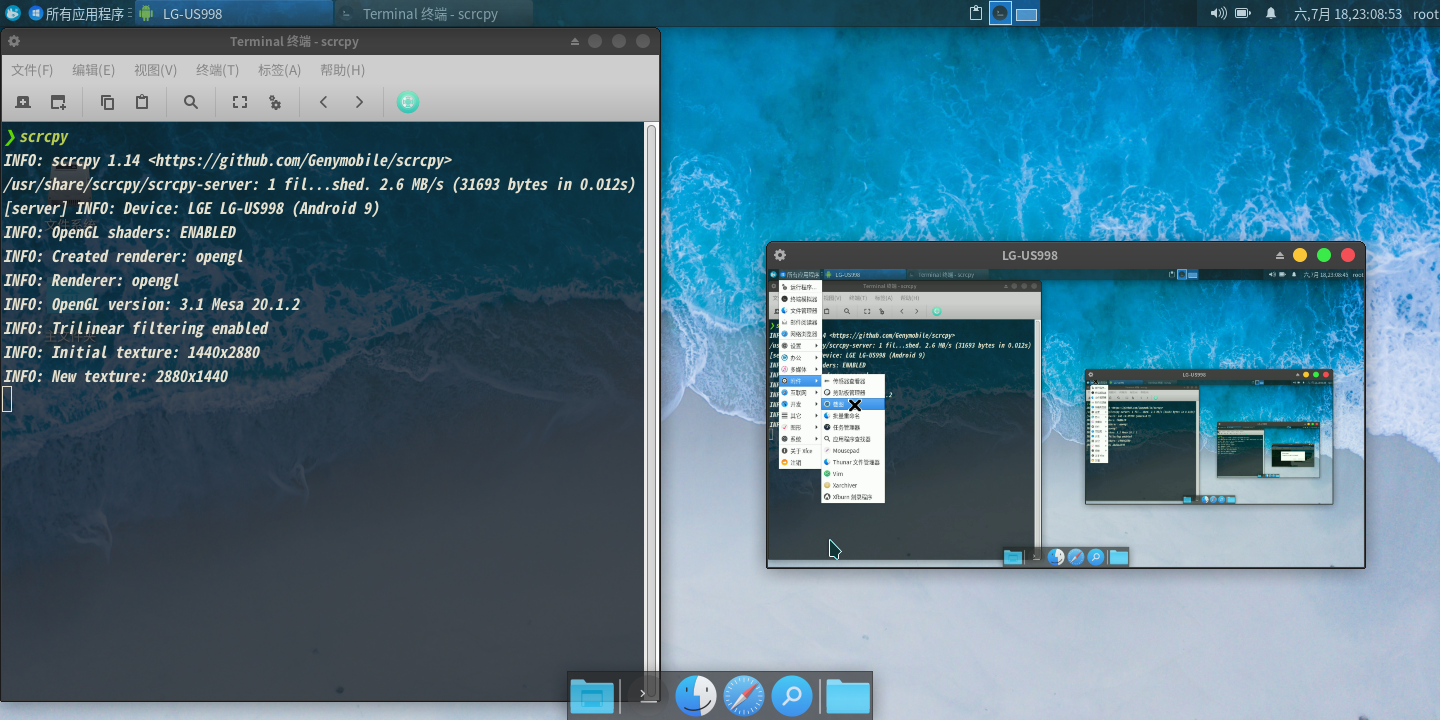This screenshot has width=1440, height=720.
Task: Open the 终端(T) menu
Action: 217,70
